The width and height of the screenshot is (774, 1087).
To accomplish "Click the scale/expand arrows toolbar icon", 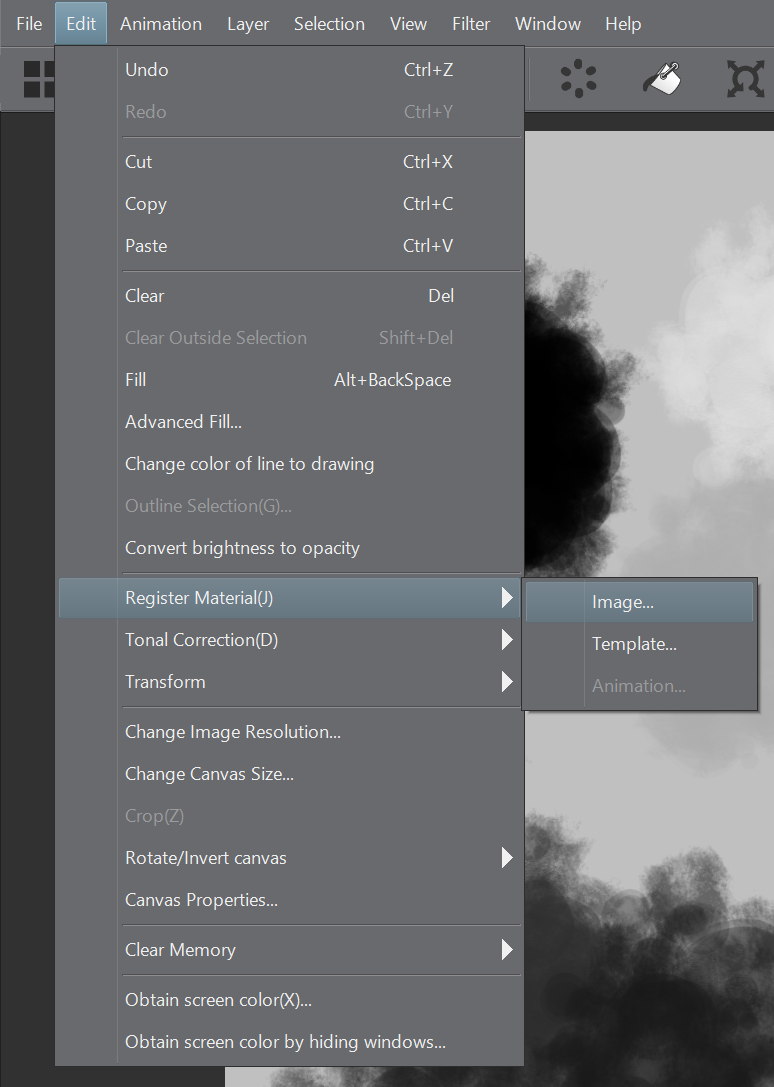I will [746, 78].
